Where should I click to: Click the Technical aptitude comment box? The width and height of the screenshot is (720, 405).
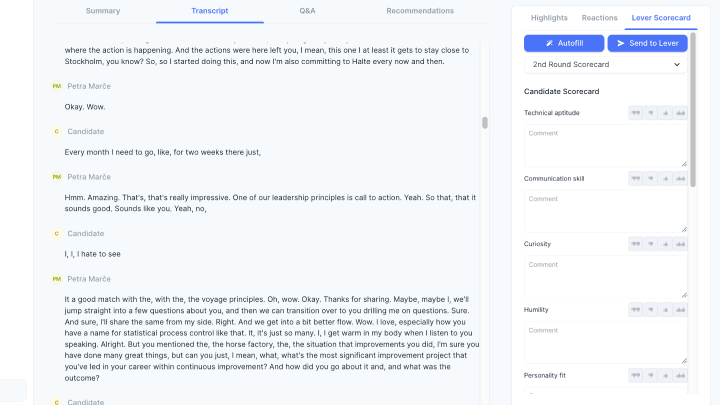(606, 144)
